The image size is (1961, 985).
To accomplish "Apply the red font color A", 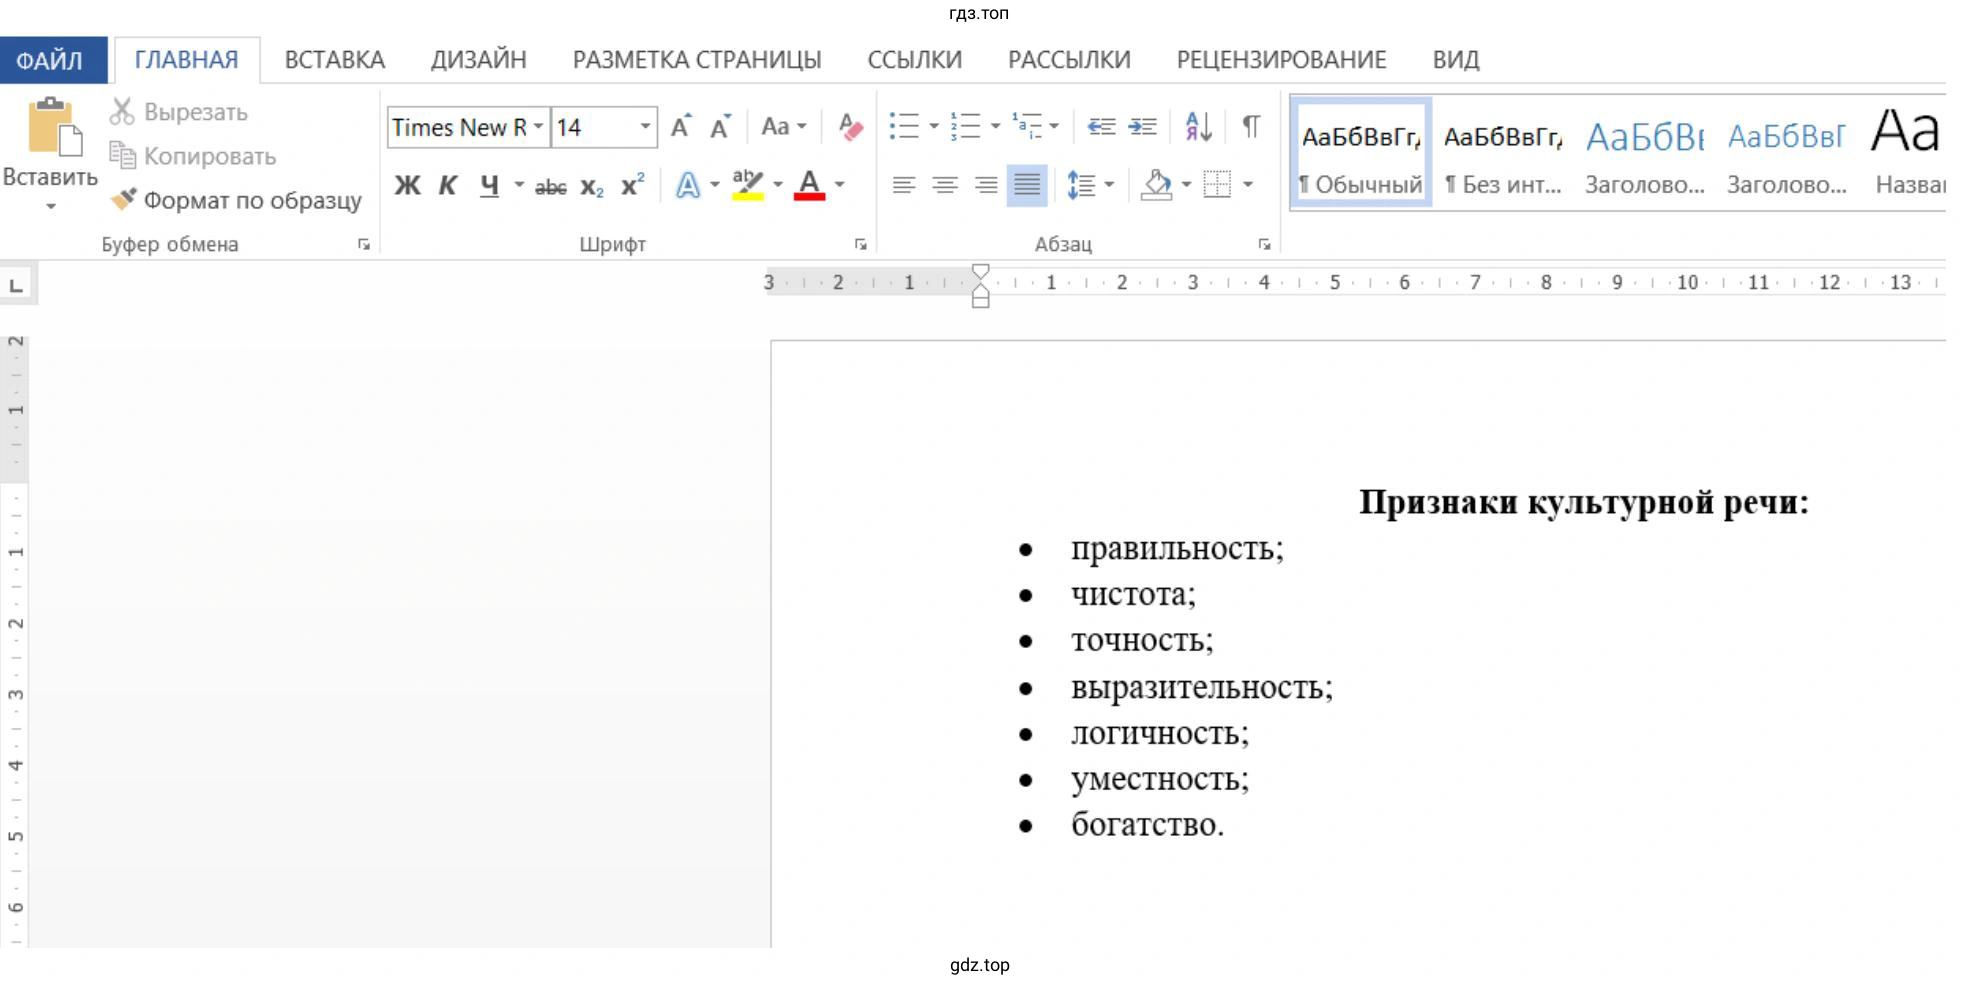I will (809, 185).
